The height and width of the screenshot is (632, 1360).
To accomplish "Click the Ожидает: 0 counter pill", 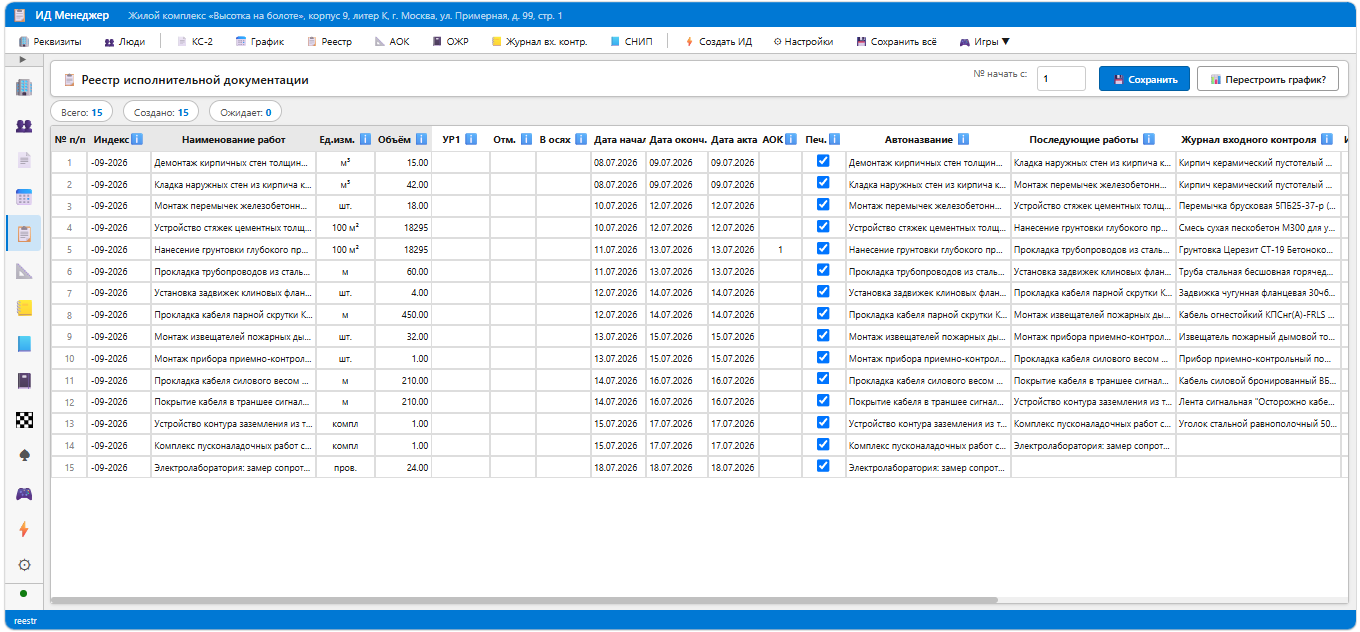I will pos(245,112).
